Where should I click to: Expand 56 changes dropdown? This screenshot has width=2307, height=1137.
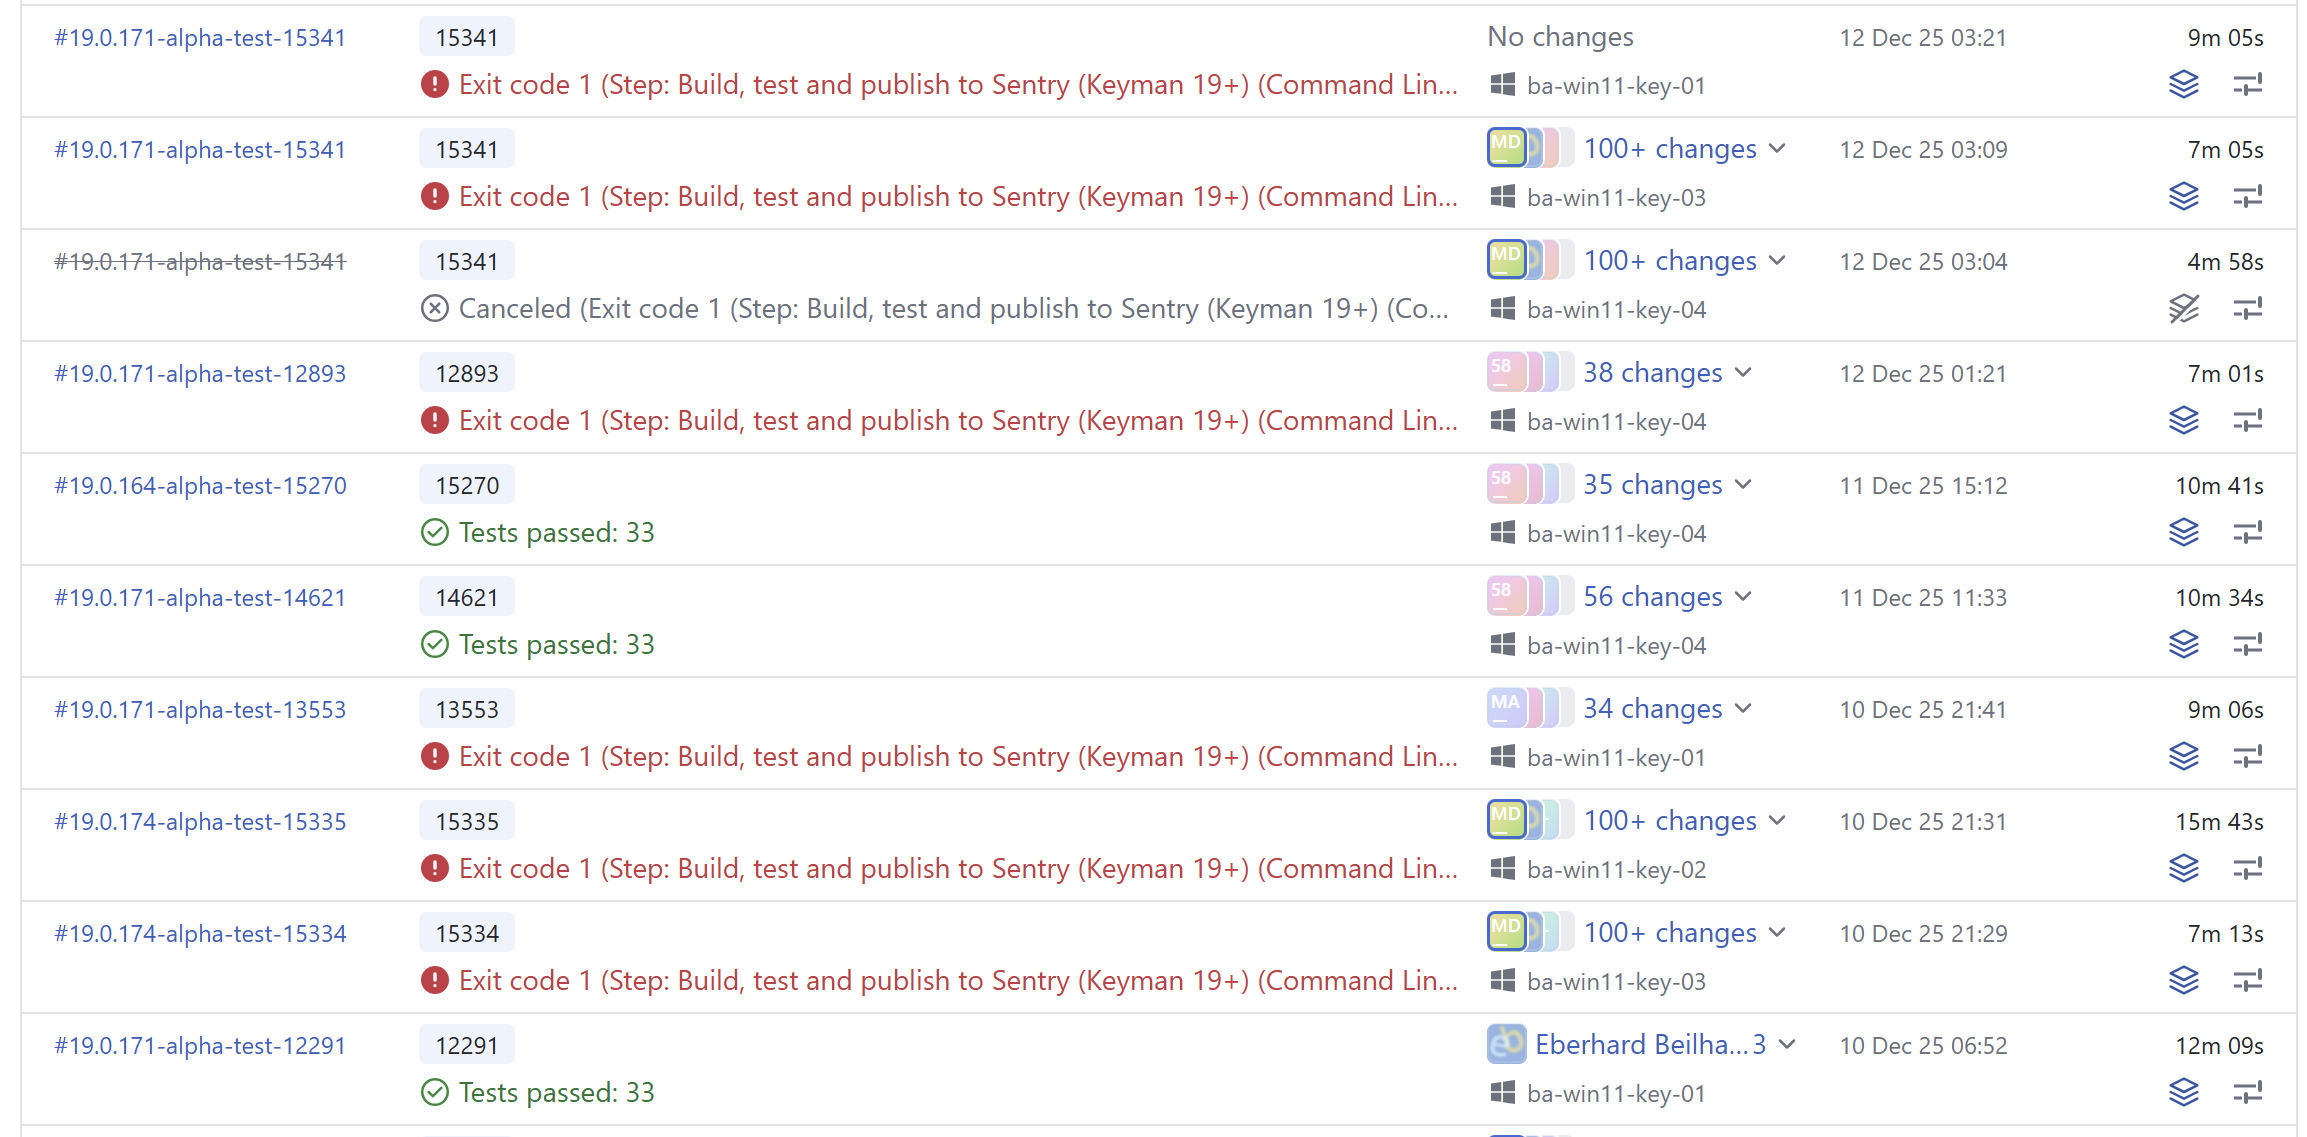point(1743,597)
